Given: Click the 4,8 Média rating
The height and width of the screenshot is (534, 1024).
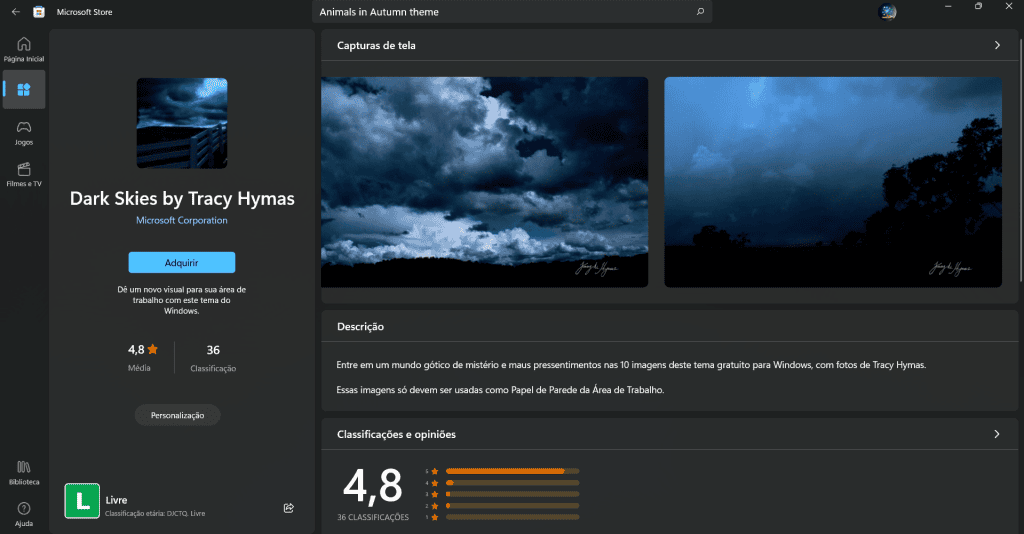Looking at the screenshot, I should (x=142, y=357).
